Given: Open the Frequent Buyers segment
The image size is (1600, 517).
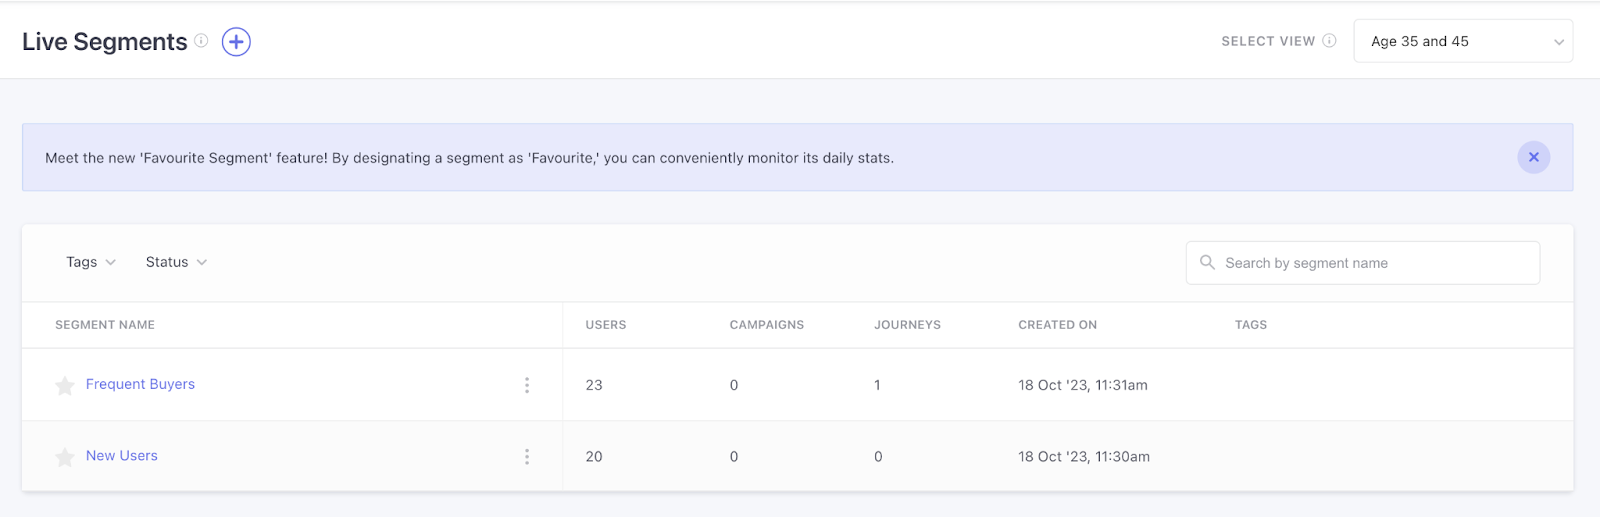Looking at the screenshot, I should pyautogui.click(x=140, y=384).
